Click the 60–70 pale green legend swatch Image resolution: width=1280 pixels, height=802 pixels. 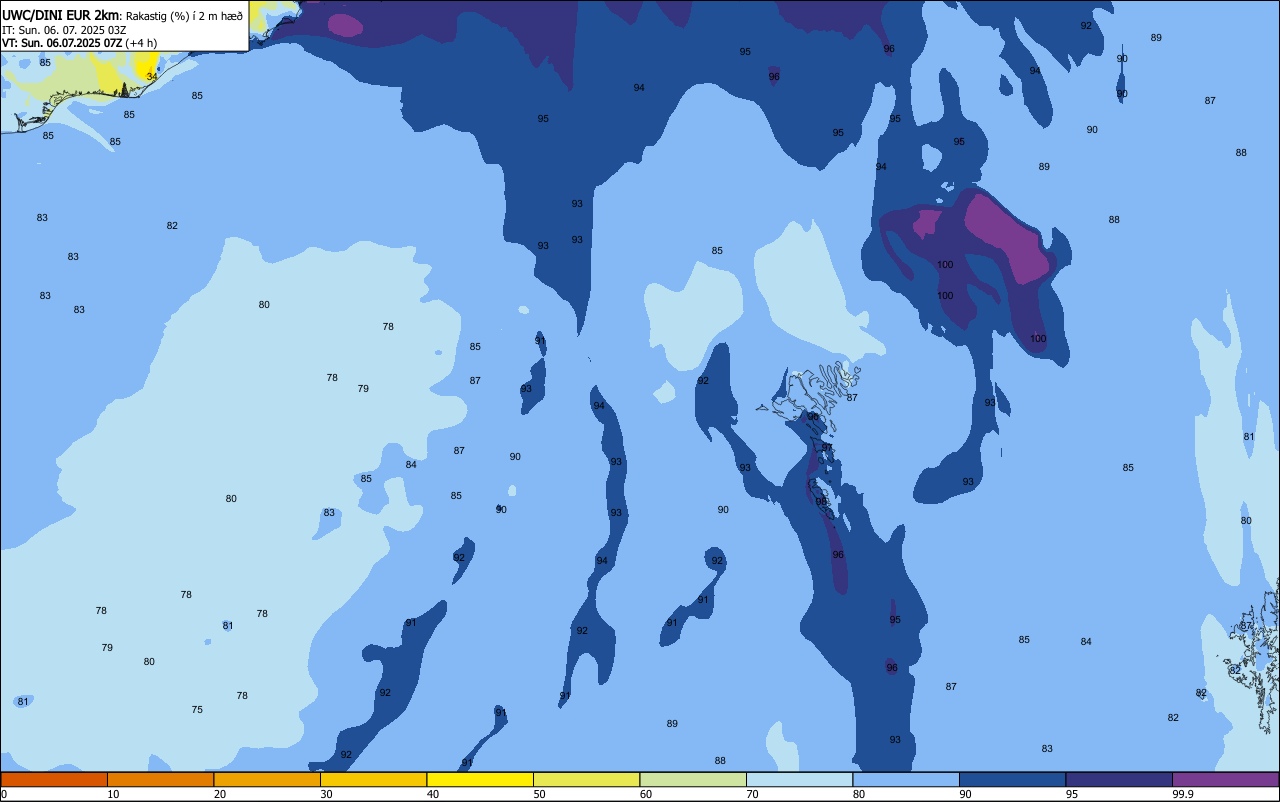693,779
